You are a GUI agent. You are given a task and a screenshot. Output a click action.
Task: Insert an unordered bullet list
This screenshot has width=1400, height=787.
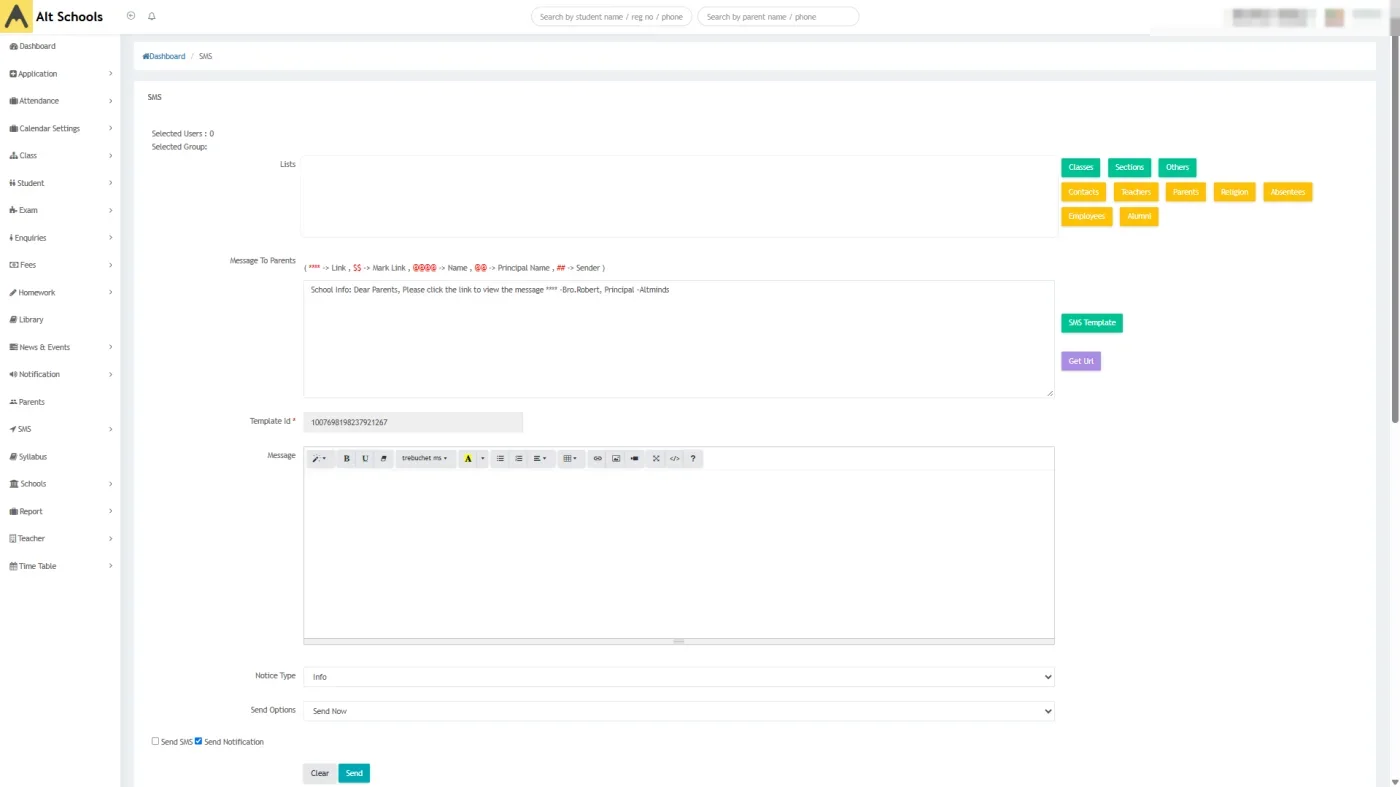500,458
